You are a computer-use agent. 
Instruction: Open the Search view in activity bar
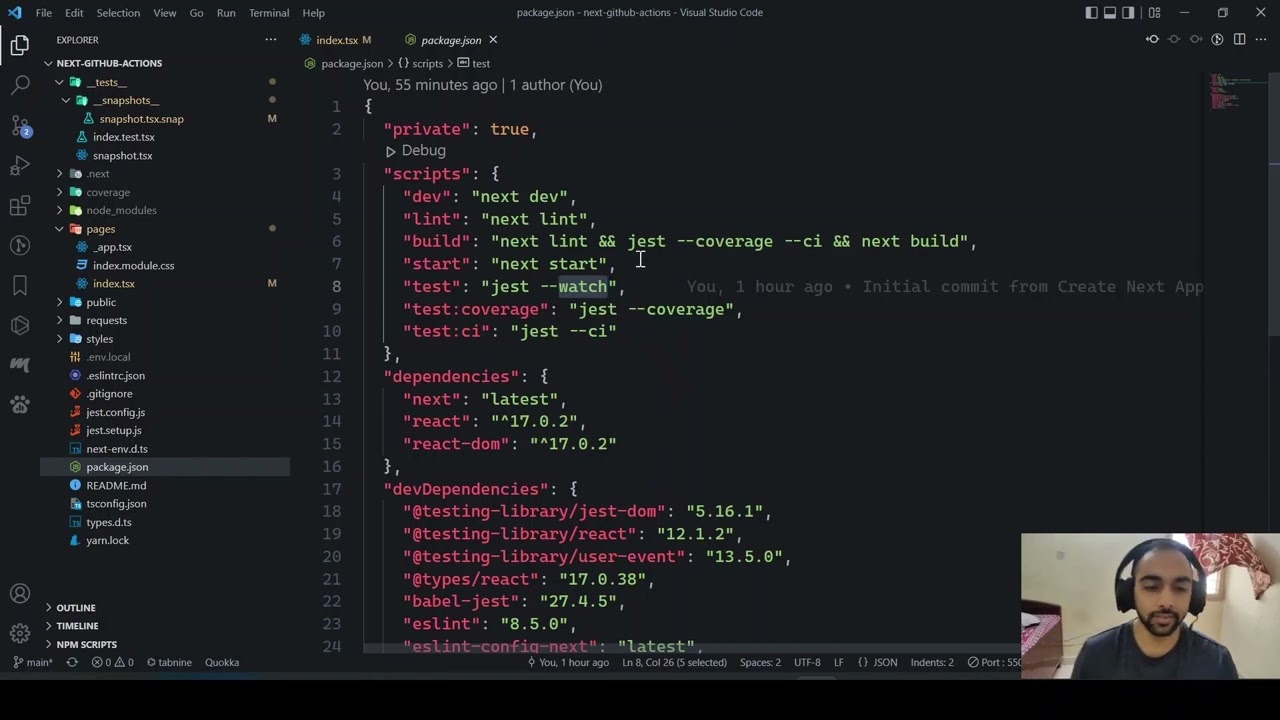tap(20, 85)
